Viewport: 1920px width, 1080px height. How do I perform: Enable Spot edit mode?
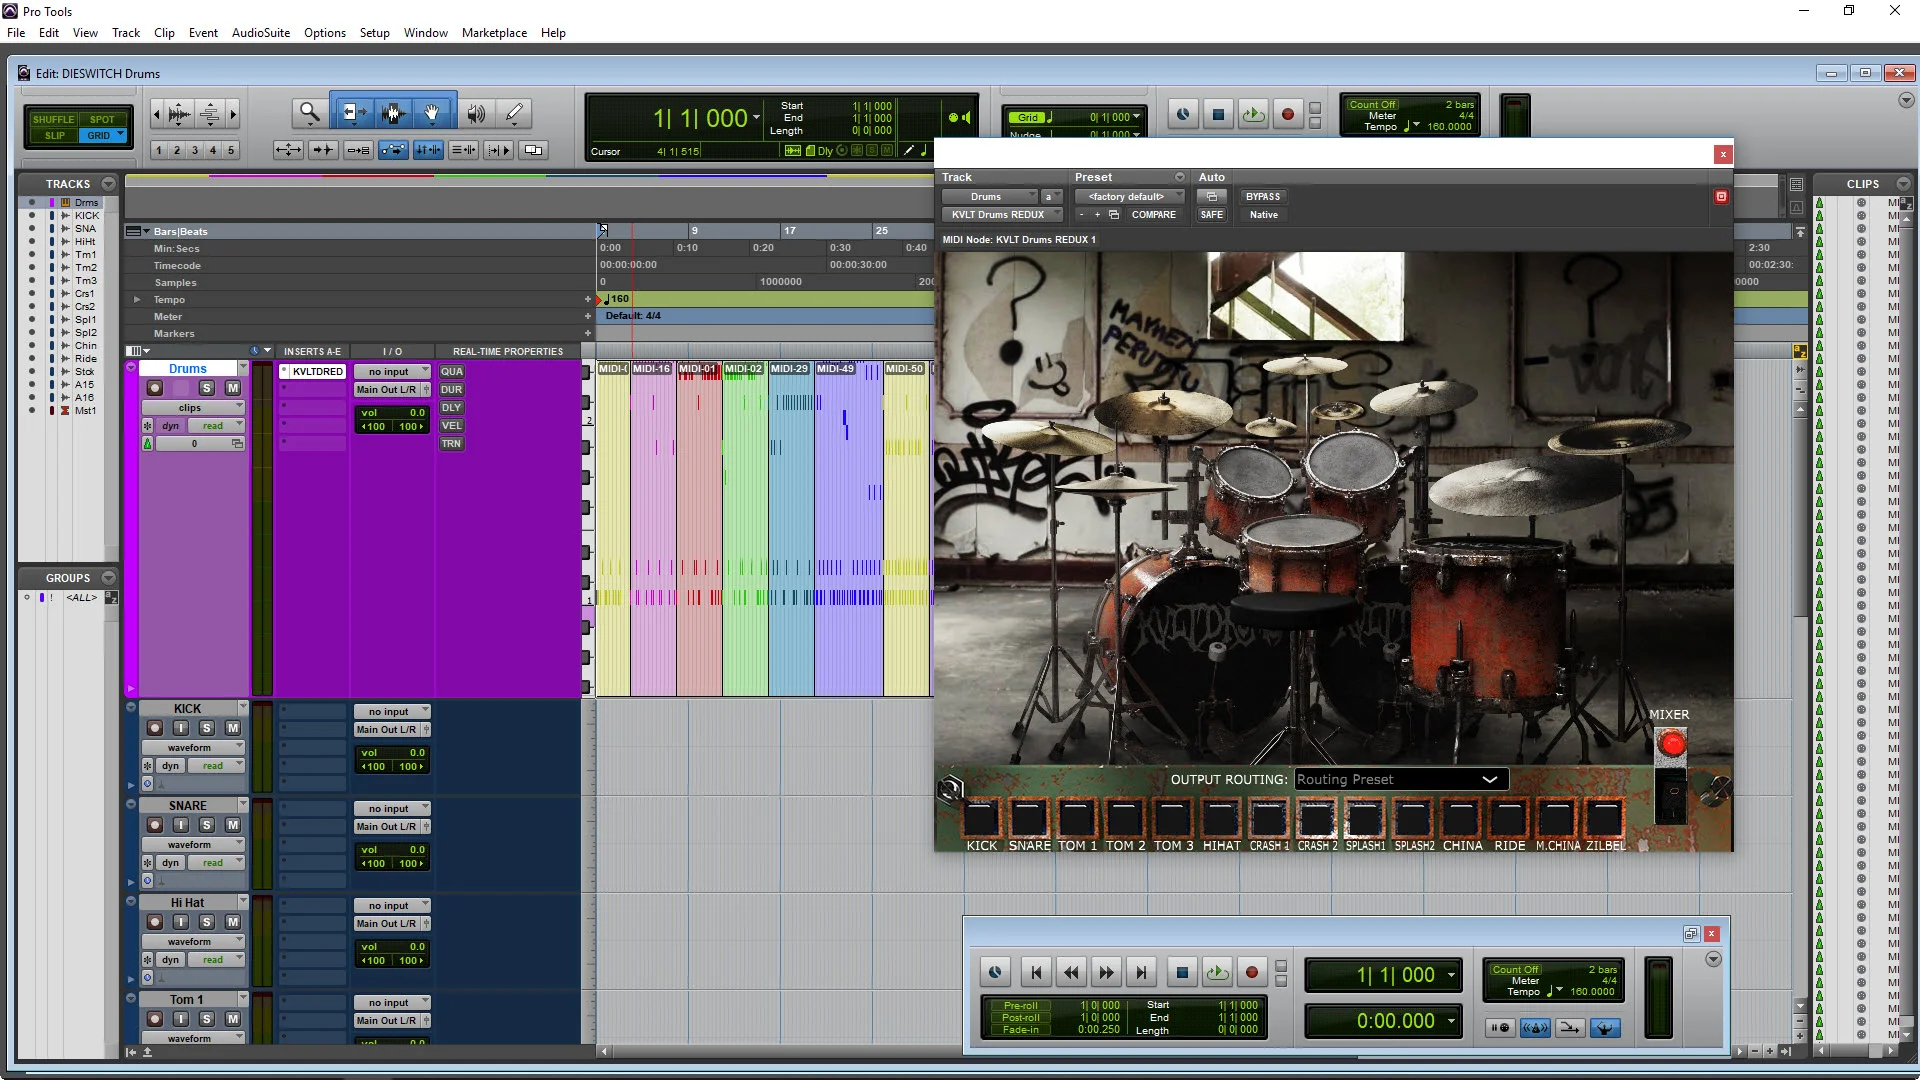coord(102,119)
